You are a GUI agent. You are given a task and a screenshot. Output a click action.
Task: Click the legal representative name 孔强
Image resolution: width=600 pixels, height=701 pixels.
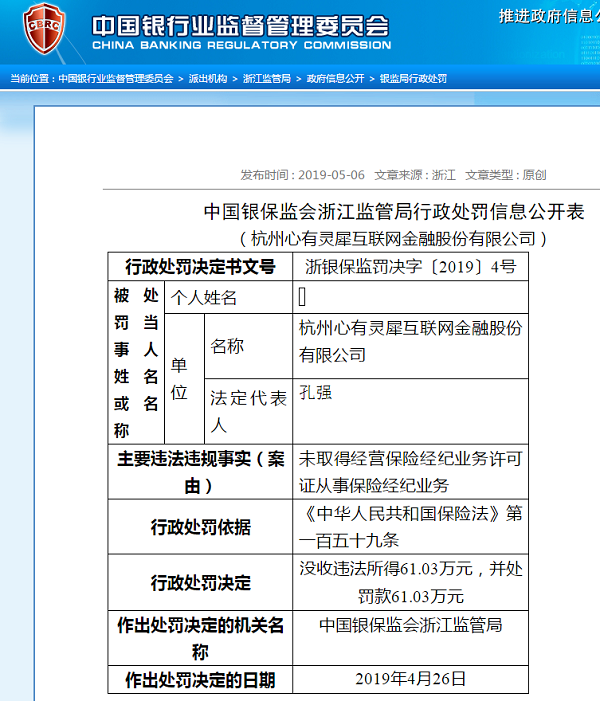click(316, 392)
